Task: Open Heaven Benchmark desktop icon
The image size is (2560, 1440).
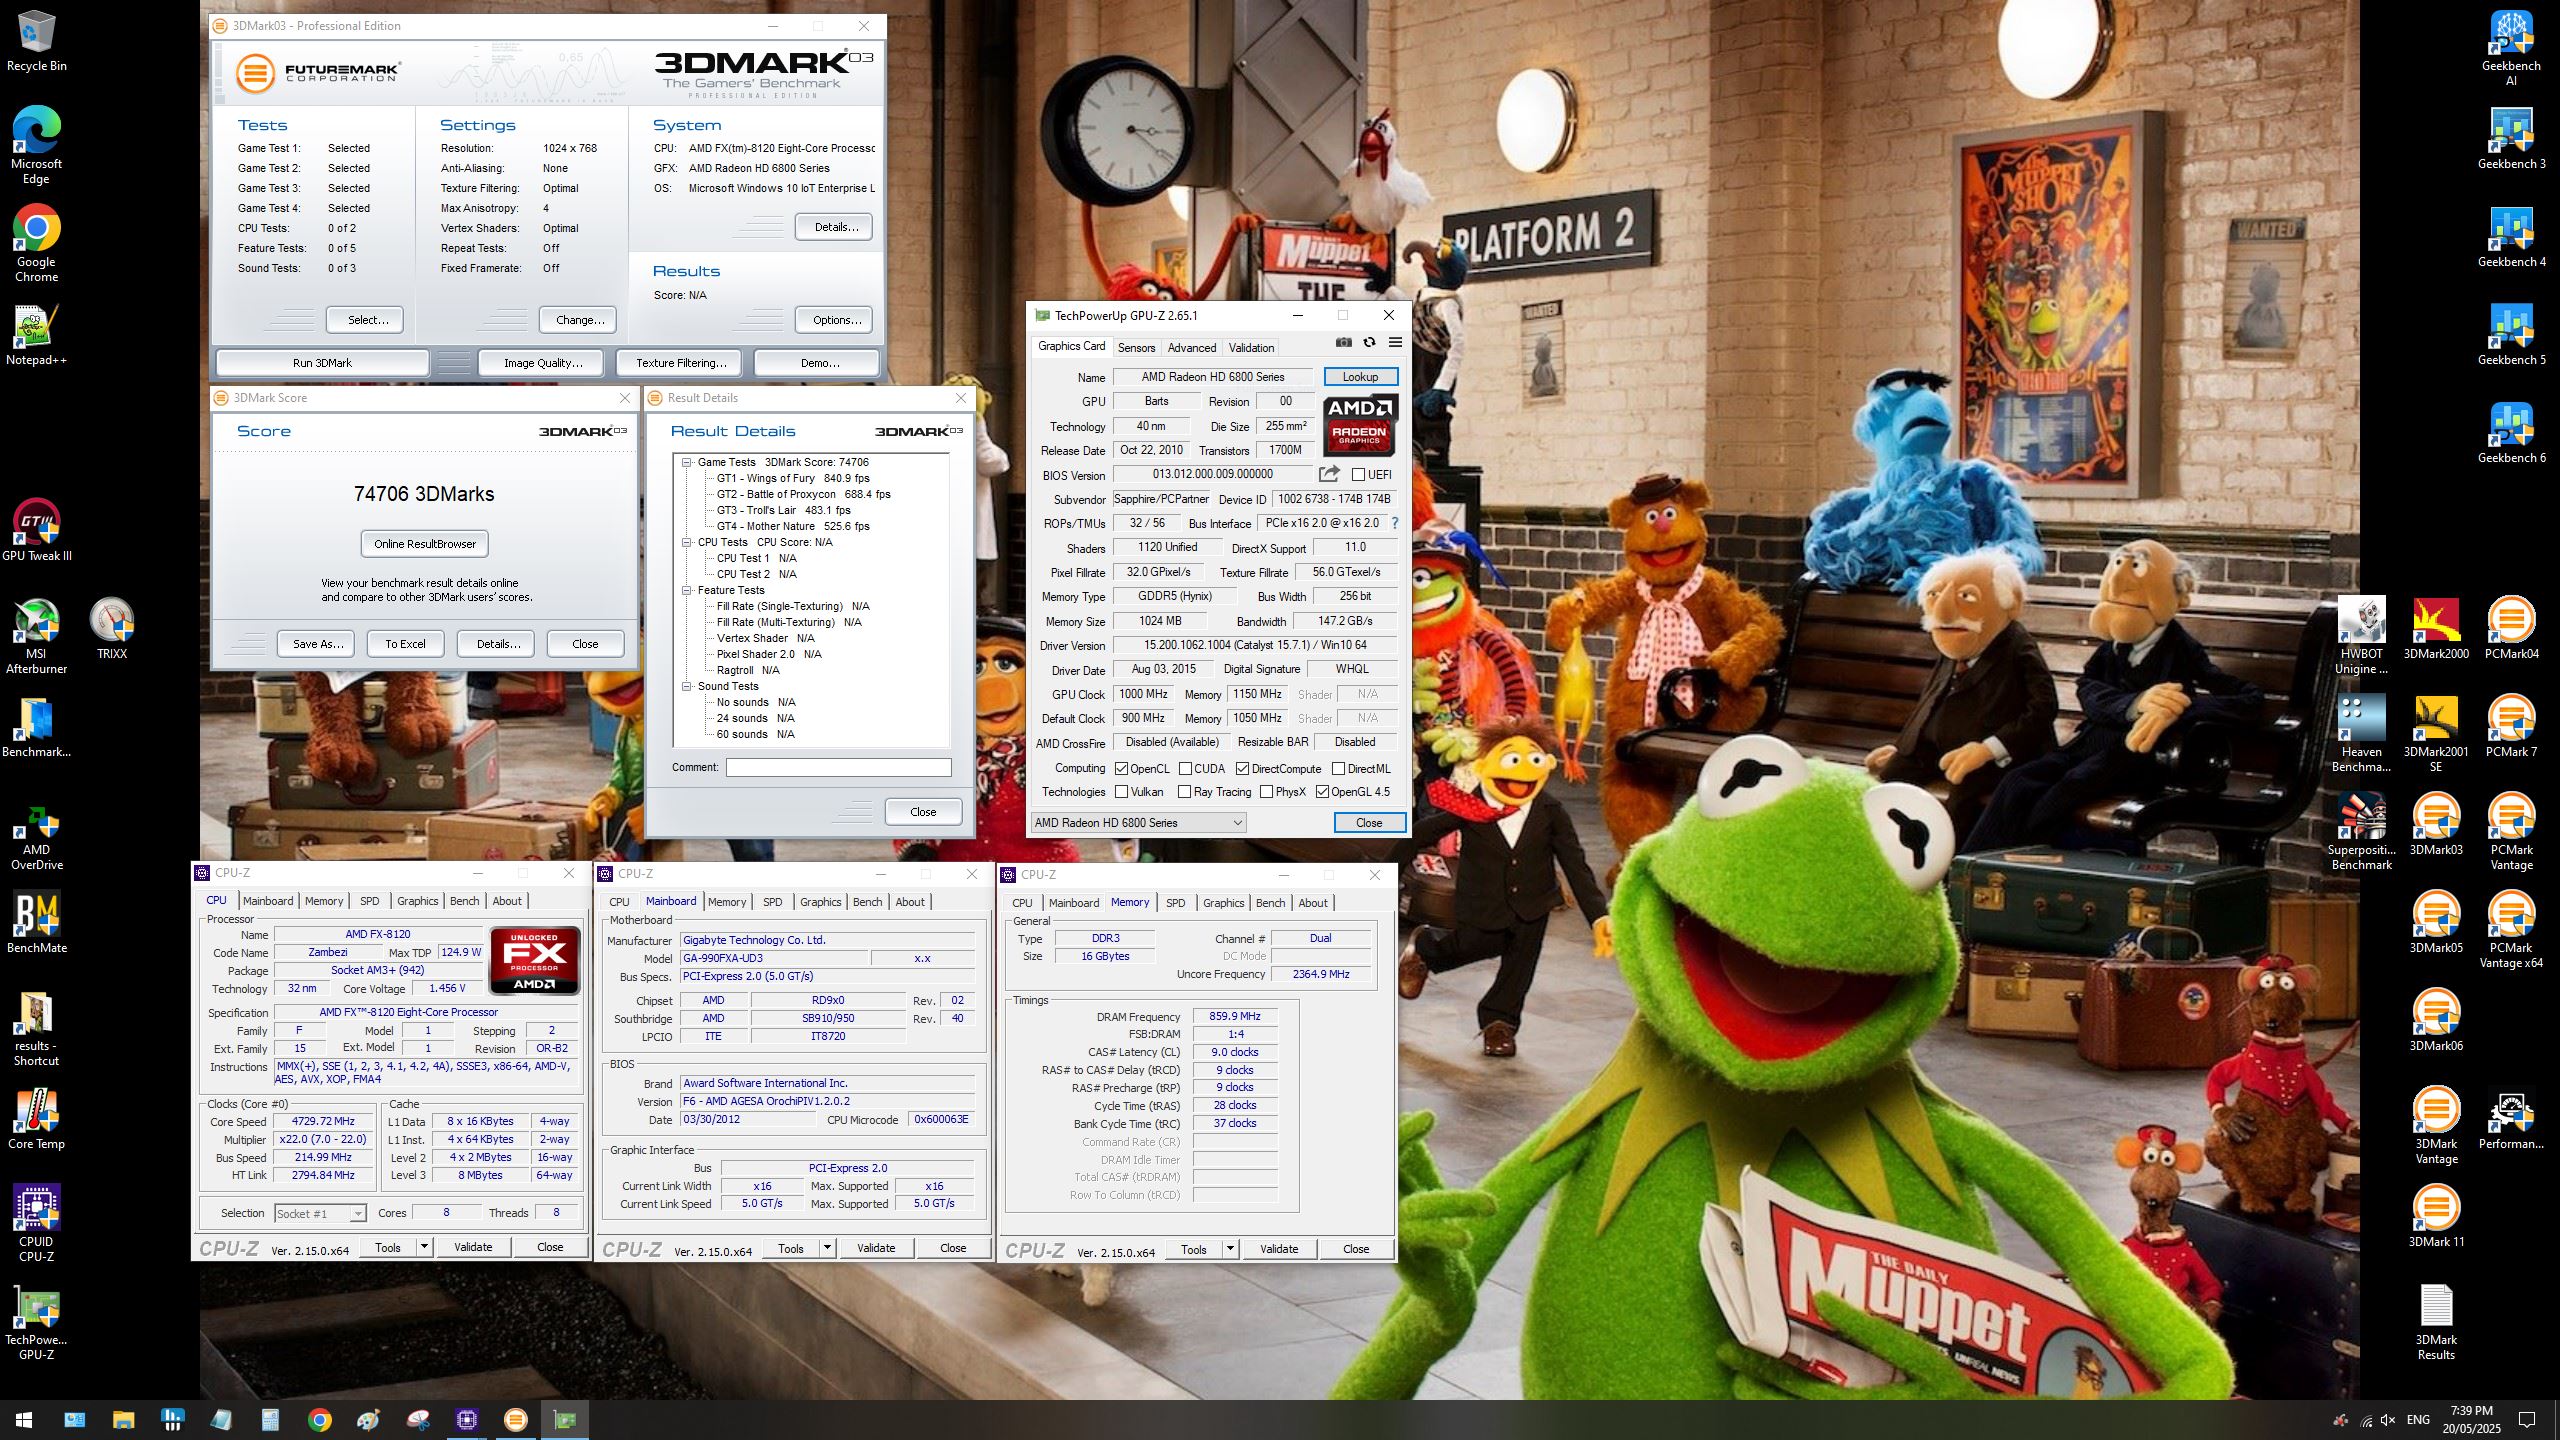Action: [2361, 733]
